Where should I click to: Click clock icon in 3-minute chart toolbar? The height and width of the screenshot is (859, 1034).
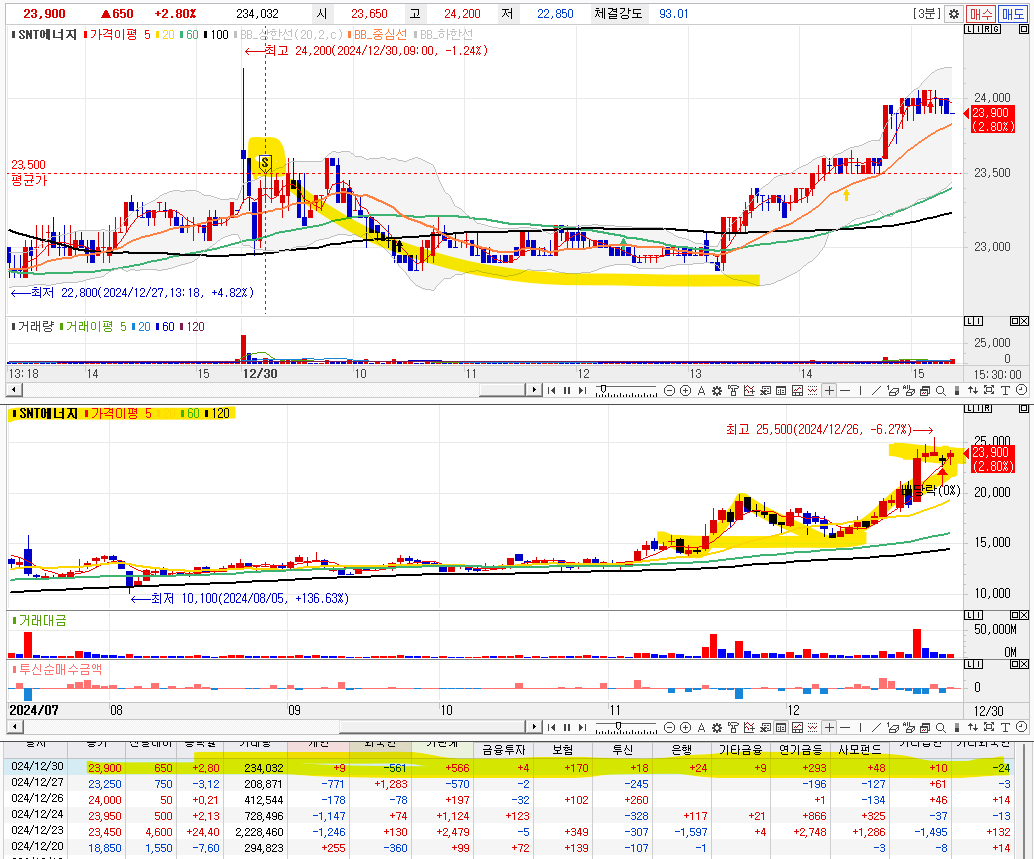click(x=1021, y=390)
